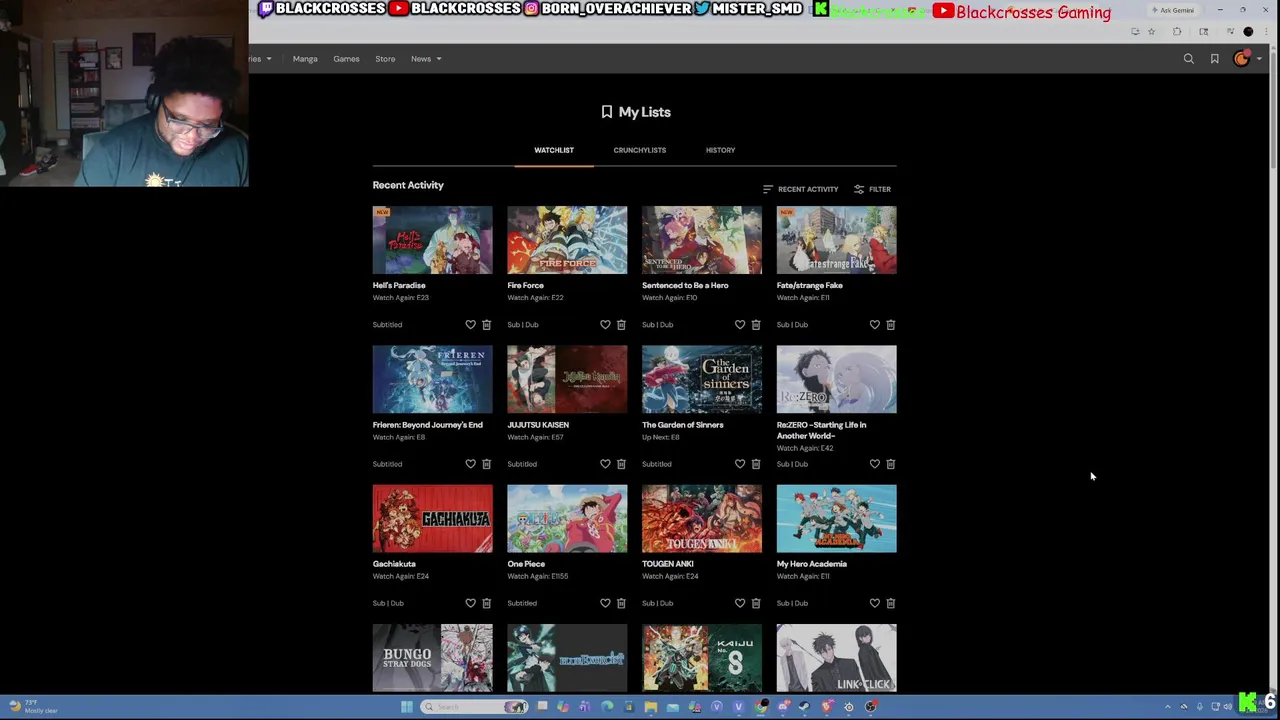Click the Gachiakuta poster thumbnail
The image size is (1280, 720).
433,519
